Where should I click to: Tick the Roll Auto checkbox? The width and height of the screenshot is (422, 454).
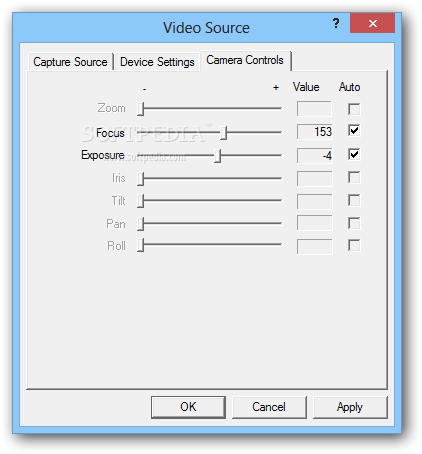point(354,245)
